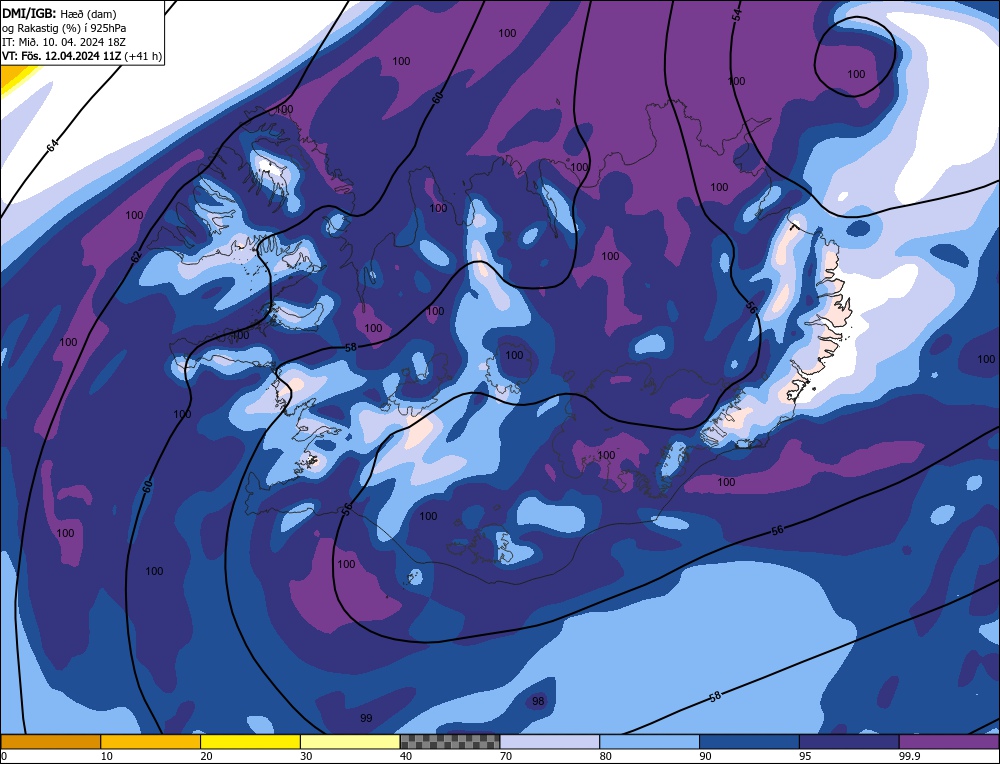
Task: Select the yellow 20–30 legend swatch
Action: pyautogui.click(x=250, y=742)
